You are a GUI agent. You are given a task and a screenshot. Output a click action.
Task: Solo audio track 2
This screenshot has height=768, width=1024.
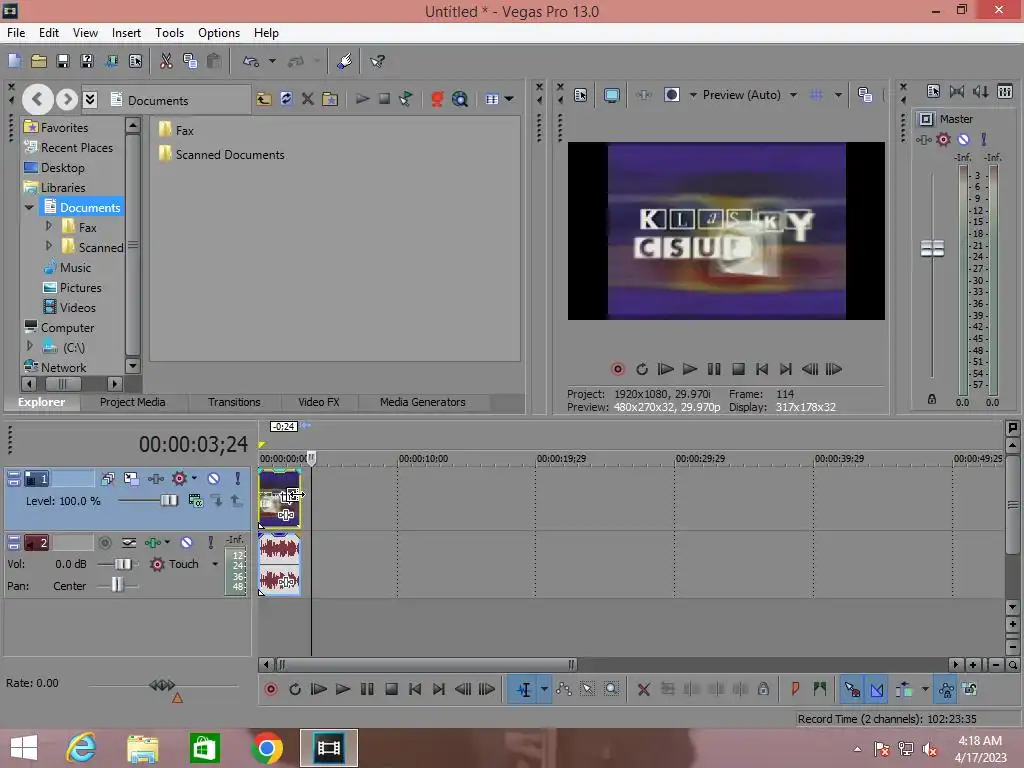tap(210, 543)
